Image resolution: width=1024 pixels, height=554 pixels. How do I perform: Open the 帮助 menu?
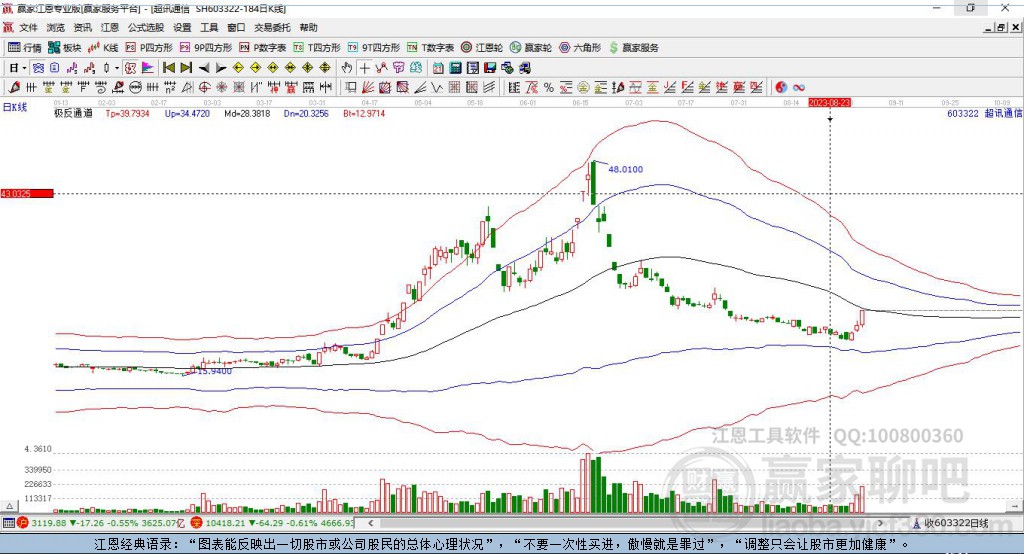(308, 27)
